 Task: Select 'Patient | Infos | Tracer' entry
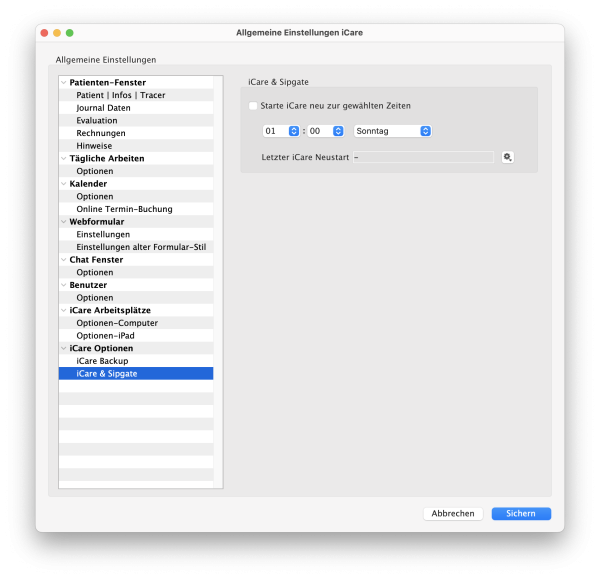coord(121,95)
